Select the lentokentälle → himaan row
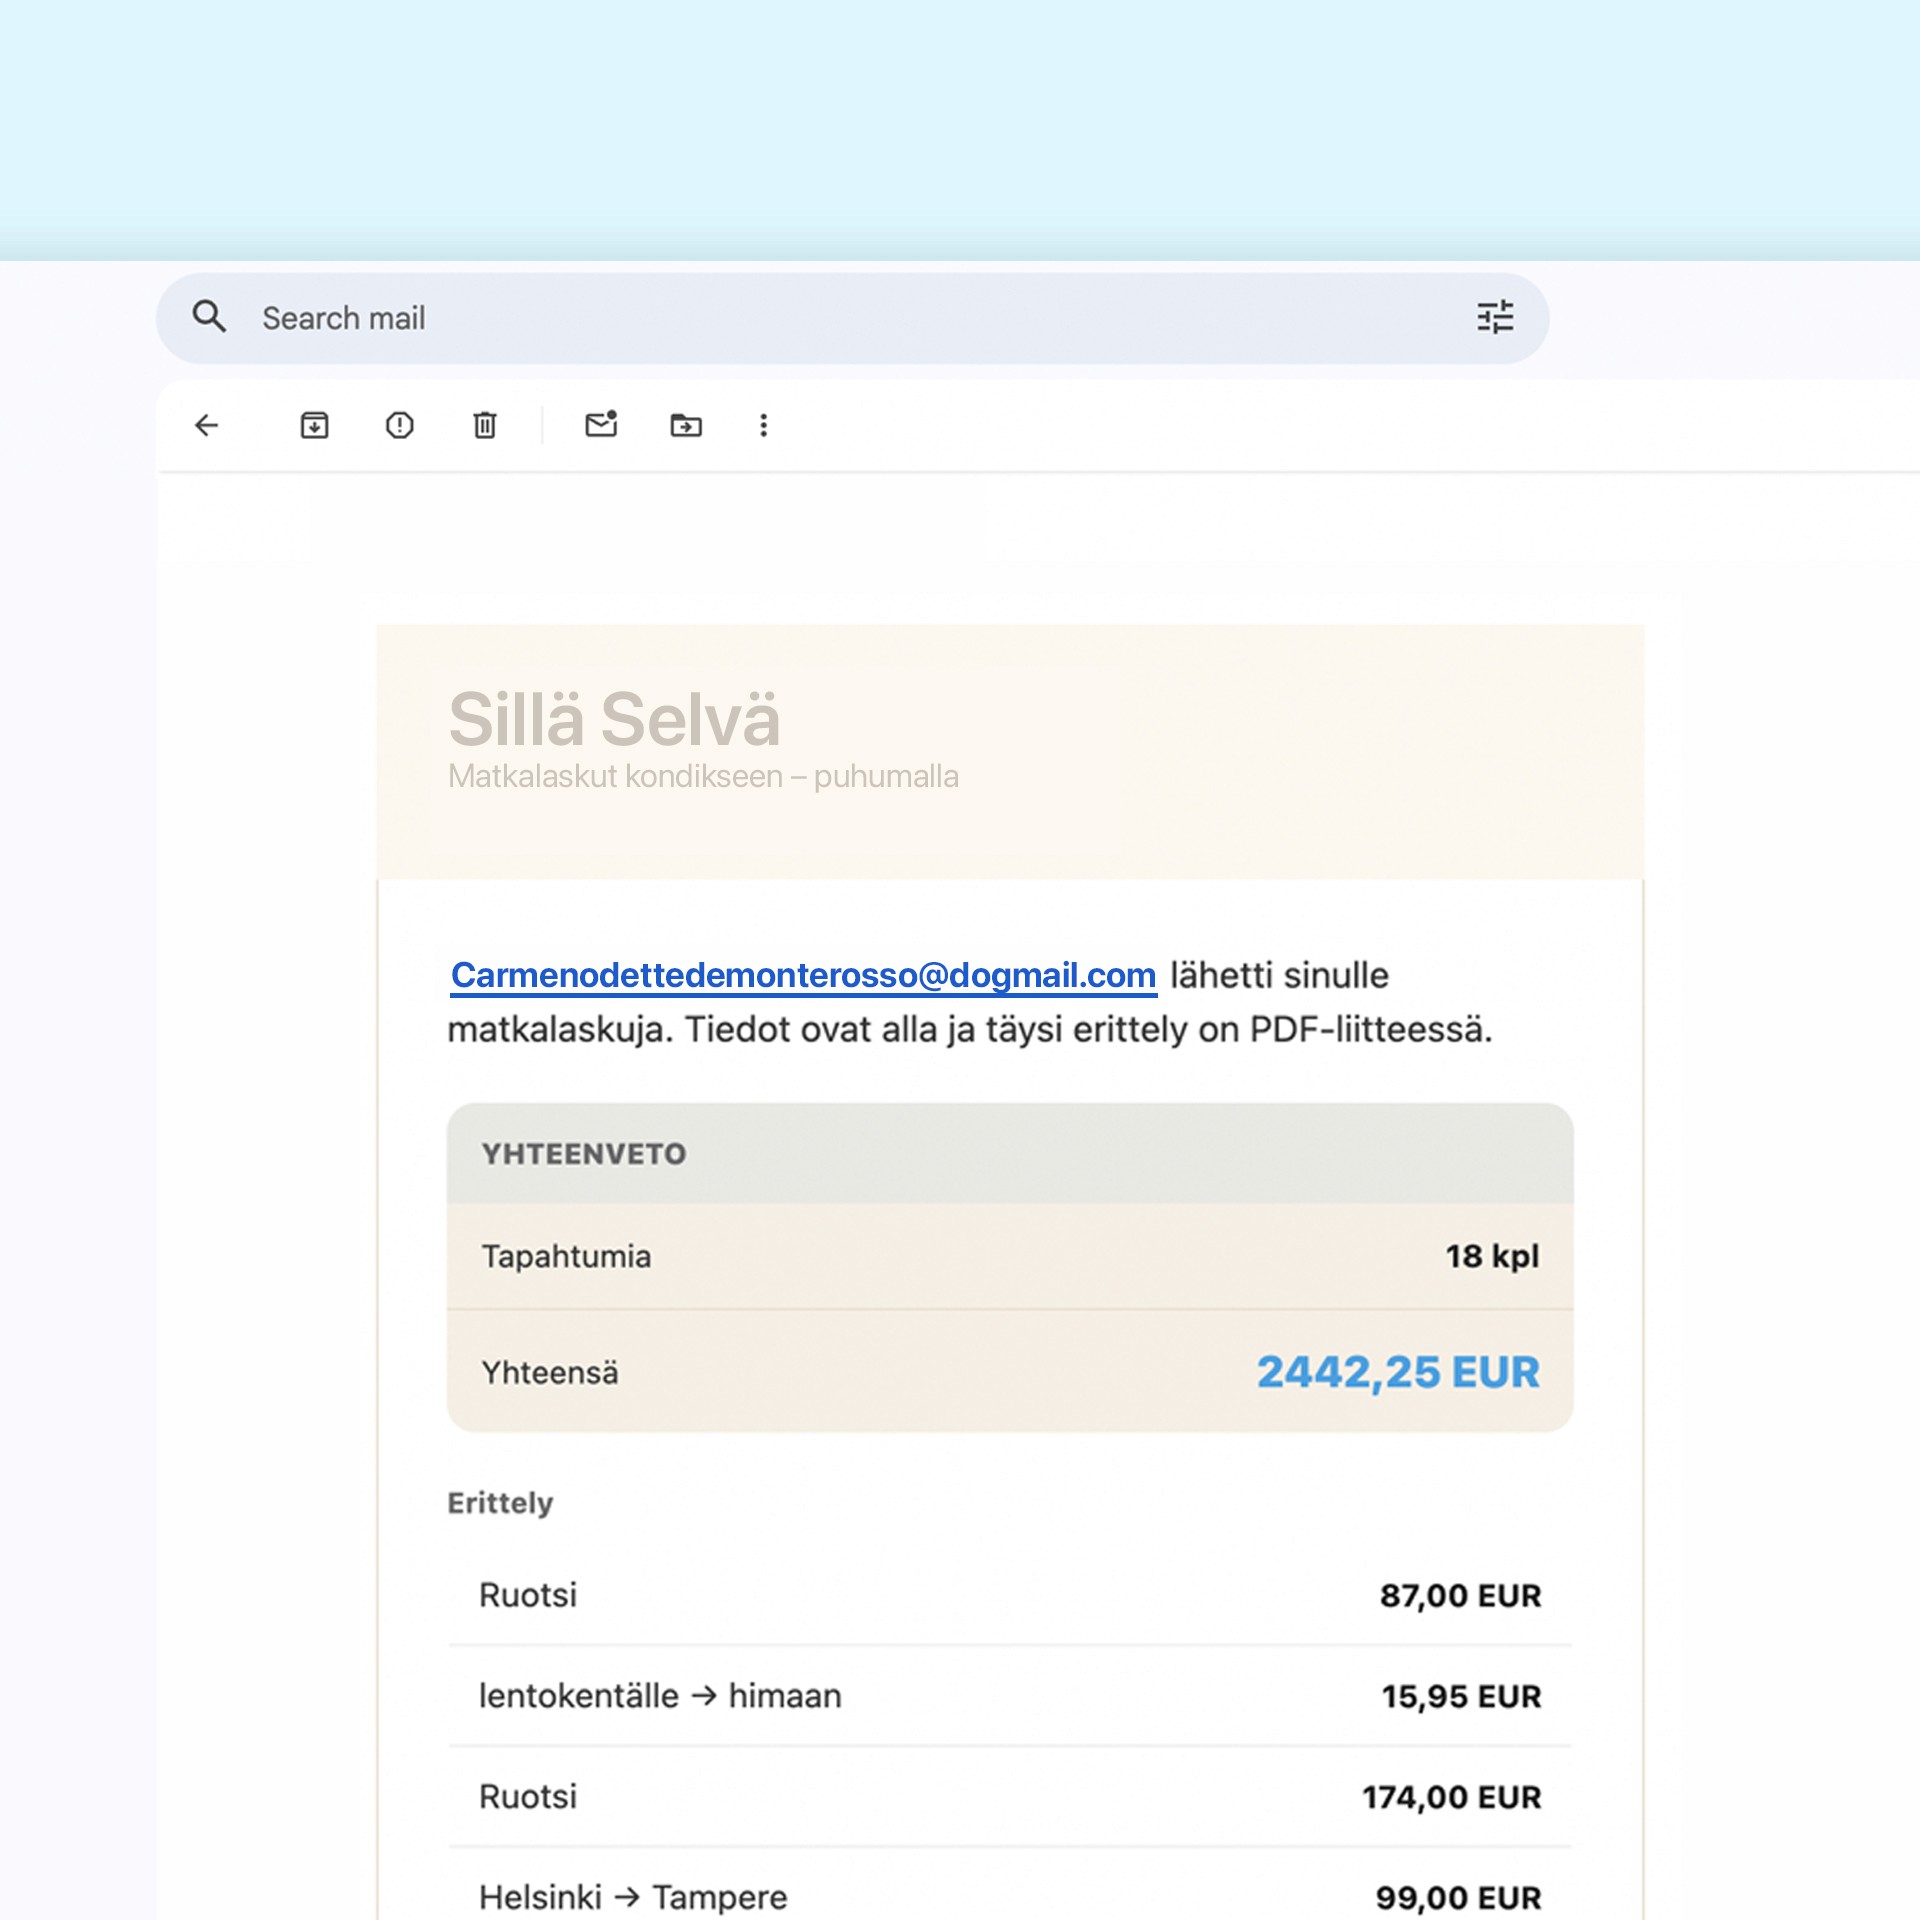The image size is (1920, 1920). [1010, 1696]
